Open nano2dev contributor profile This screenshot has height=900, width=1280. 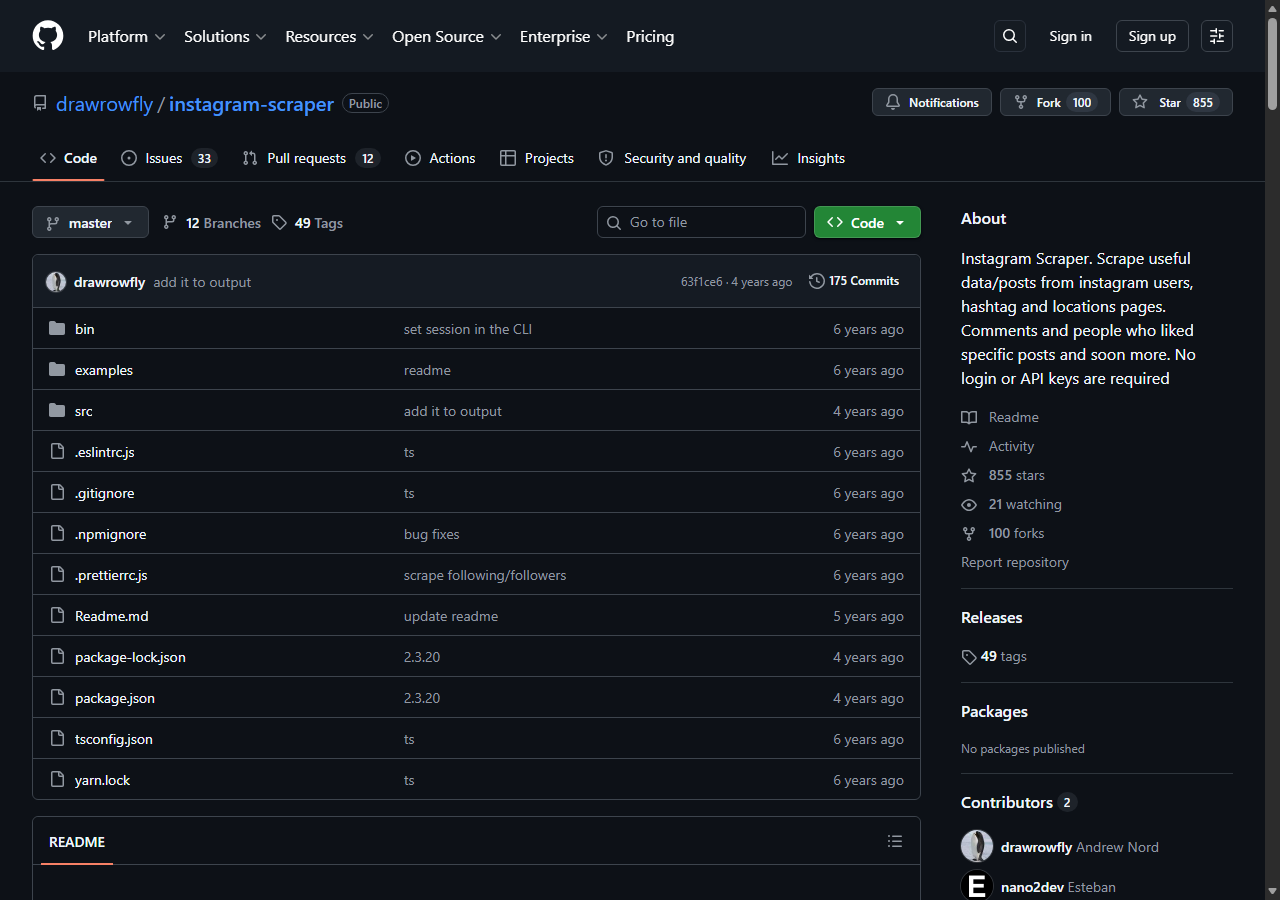click(1031, 887)
